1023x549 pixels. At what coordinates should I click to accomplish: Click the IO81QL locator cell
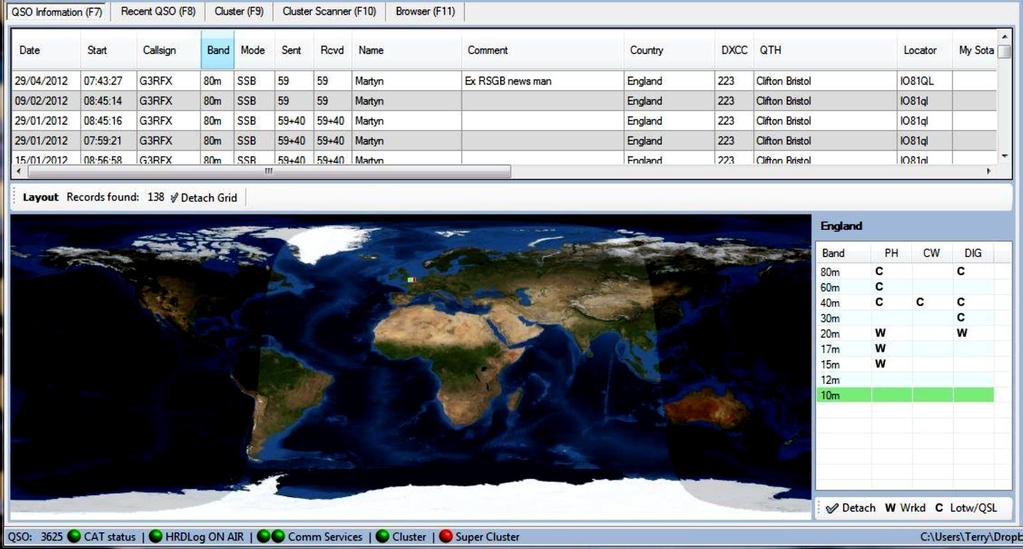924,81
